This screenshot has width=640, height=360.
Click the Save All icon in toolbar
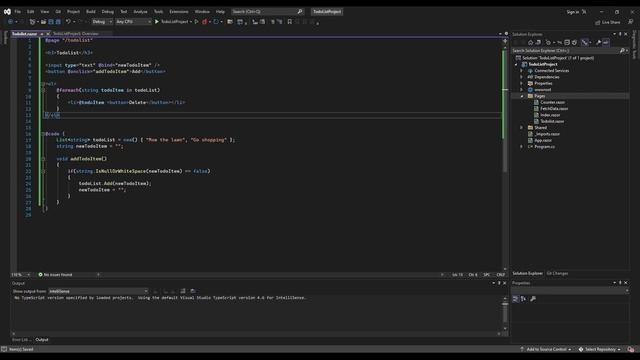click(x=58, y=22)
